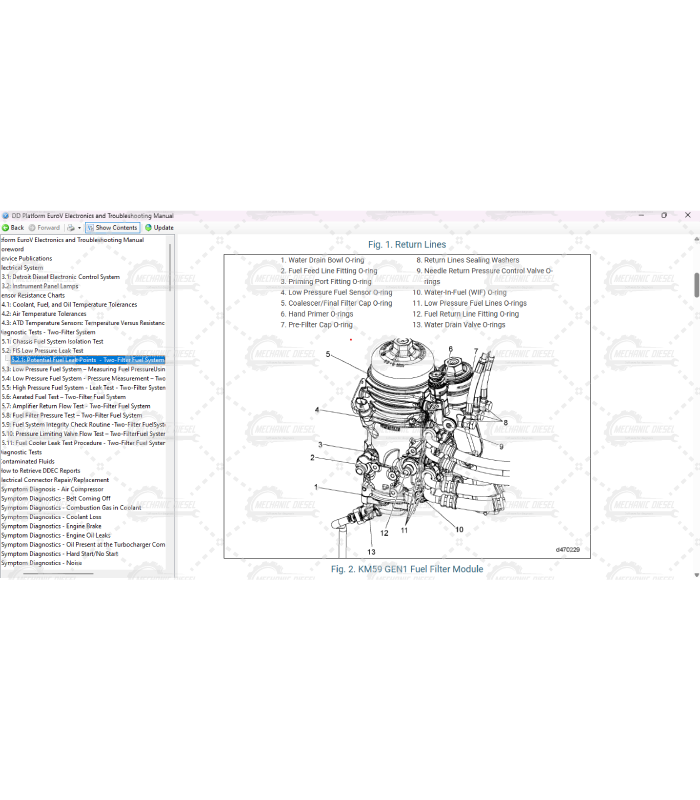Toggle the Show Contents button
Viewport: 700px width, 800px height.
[112, 227]
